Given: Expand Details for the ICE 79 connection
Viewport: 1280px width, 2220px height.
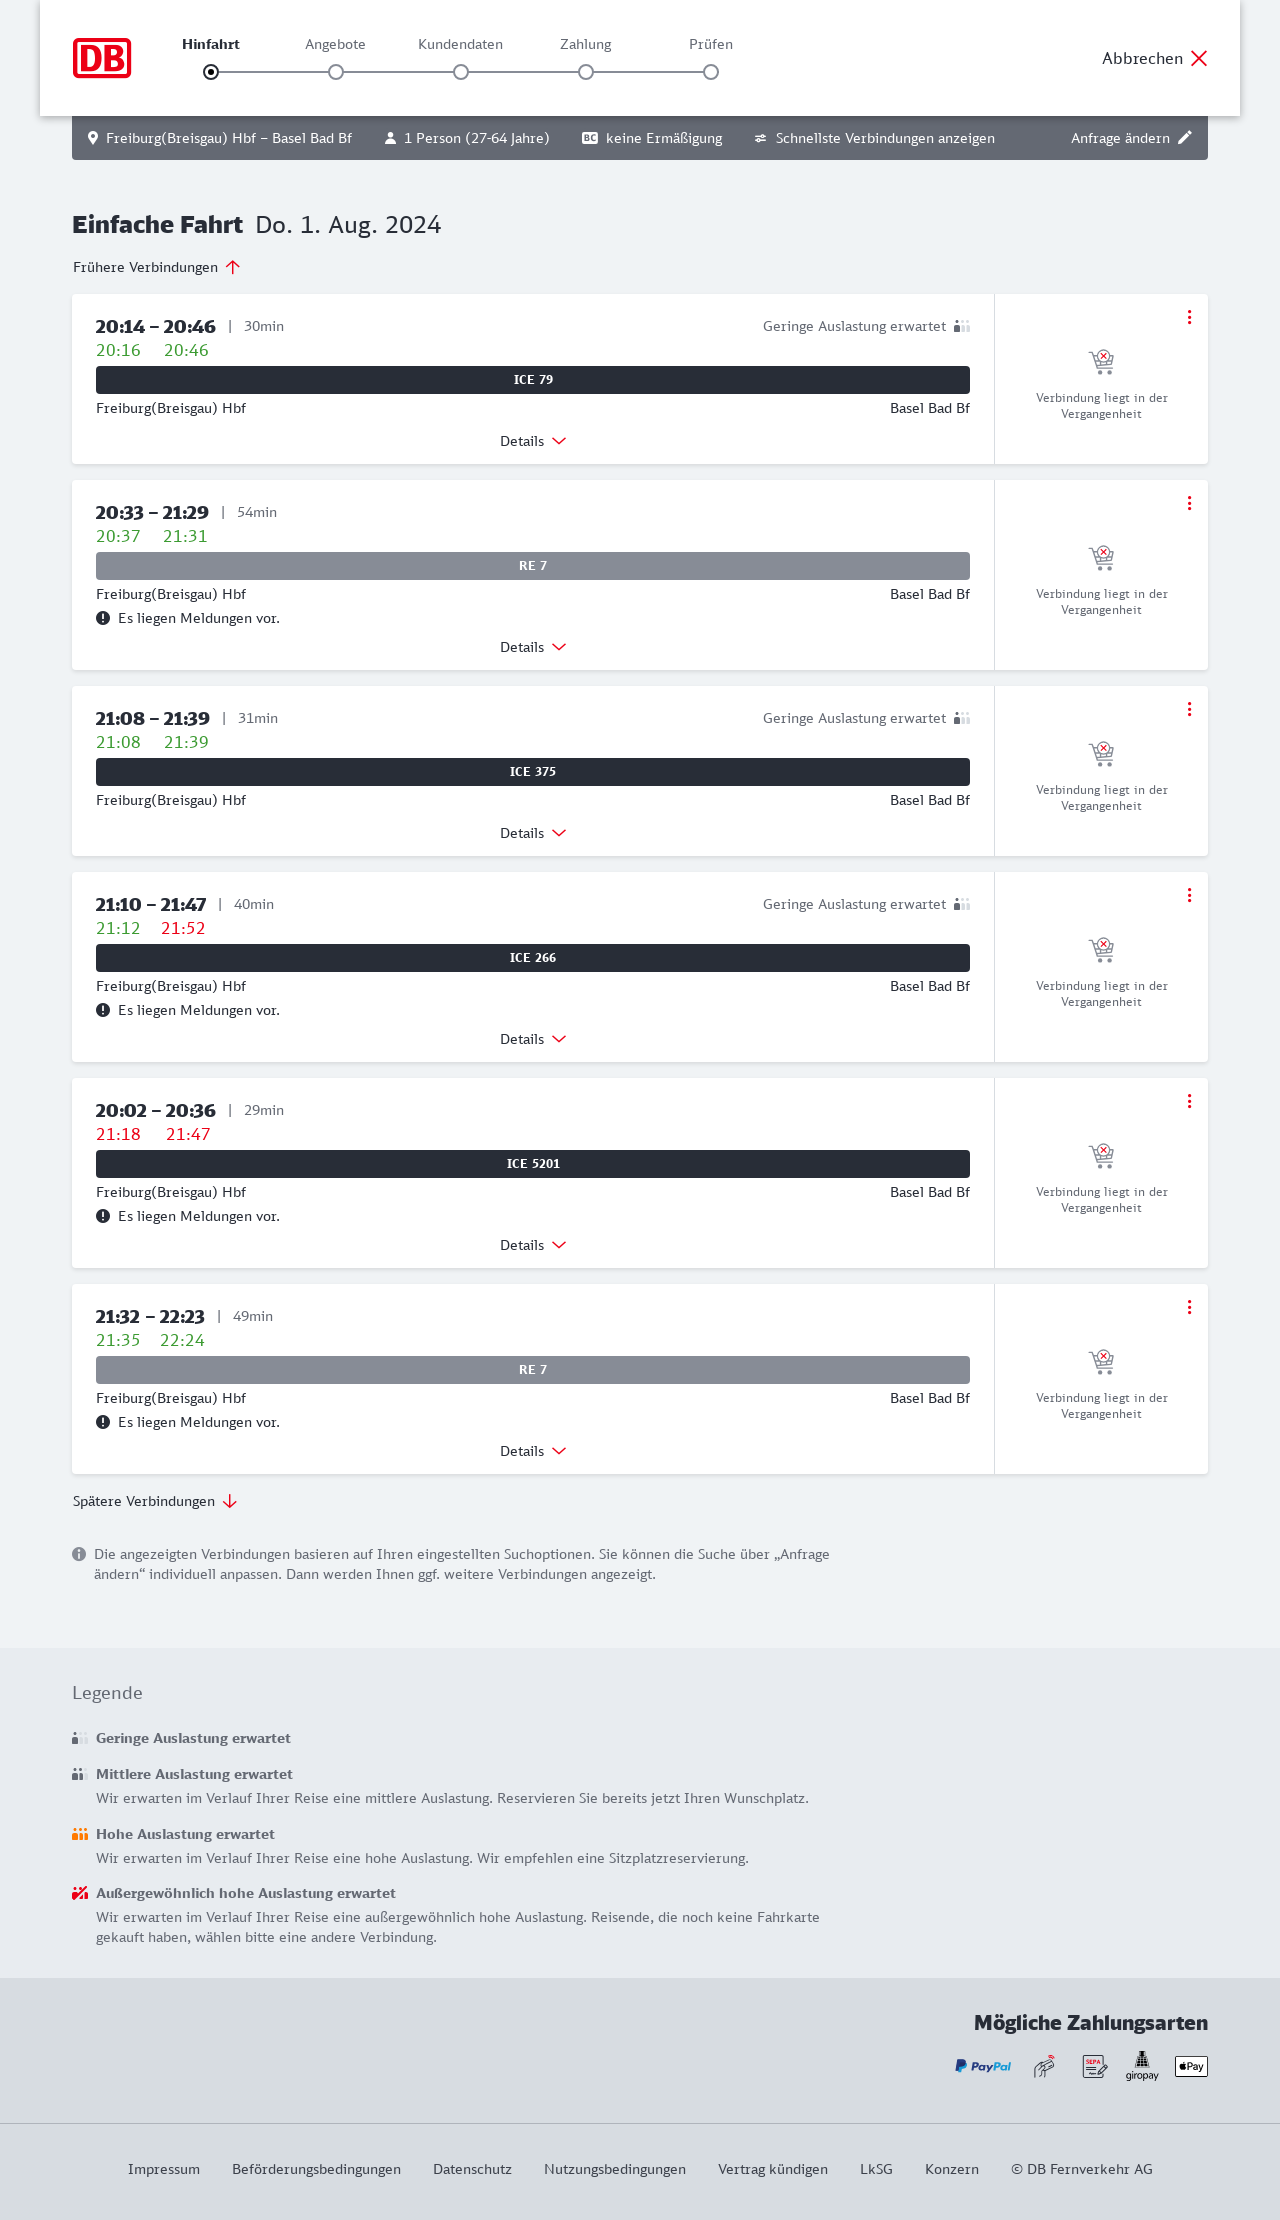Looking at the screenshot, I should 533,441.
